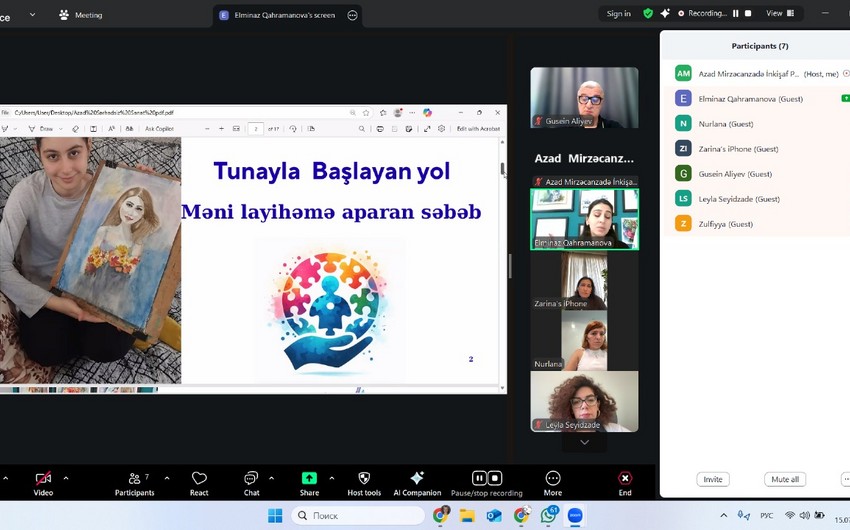Toggle read aloud in PDF toolbar
The width and height of the screenshot is (850, 530).
click(x=111, y=129)
